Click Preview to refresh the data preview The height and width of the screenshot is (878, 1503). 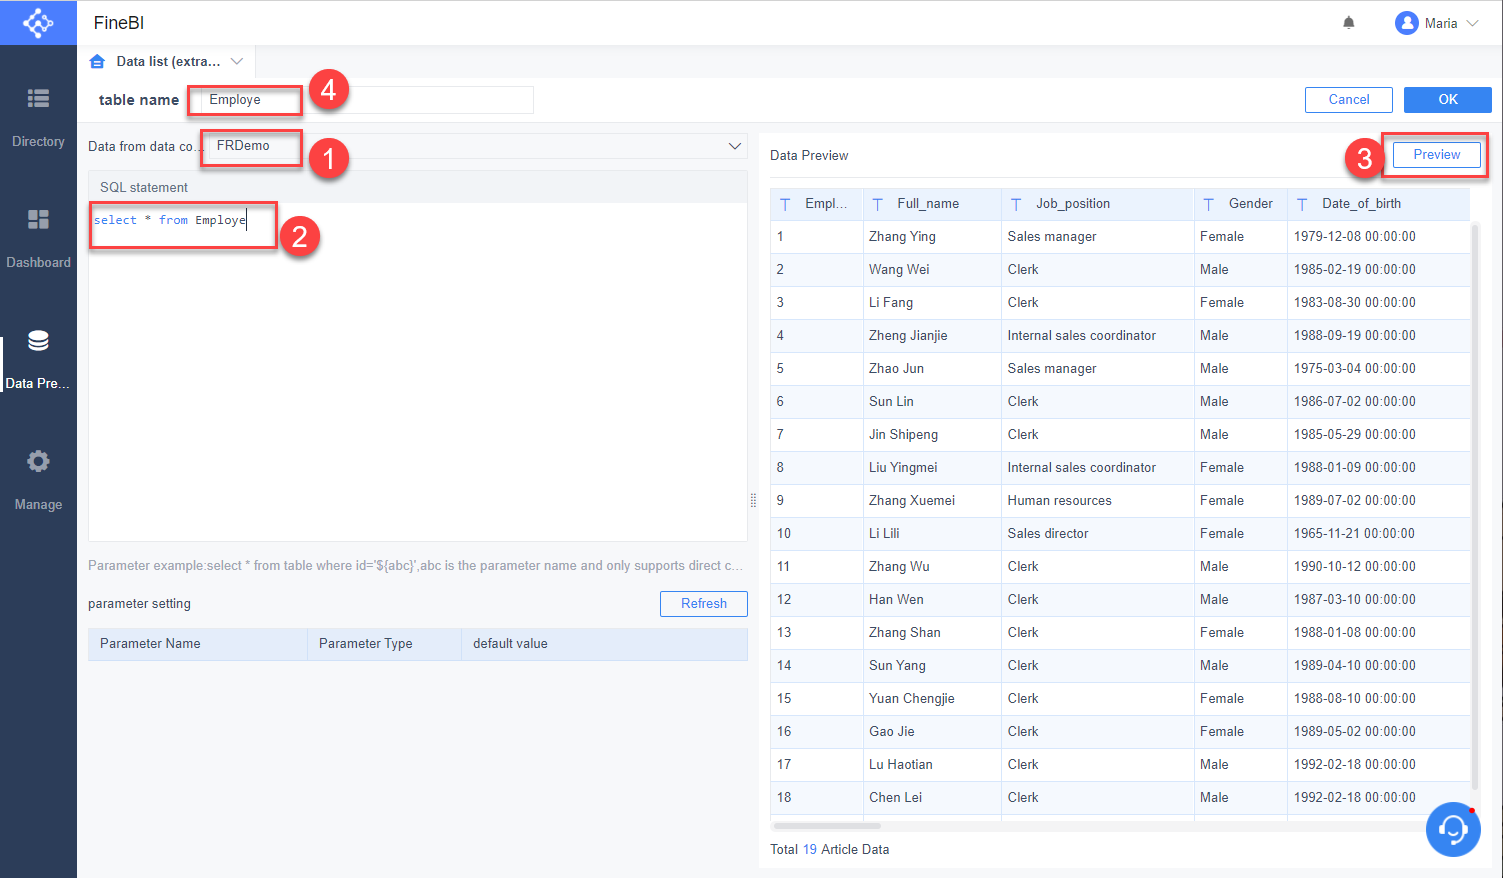point(1435,154)
